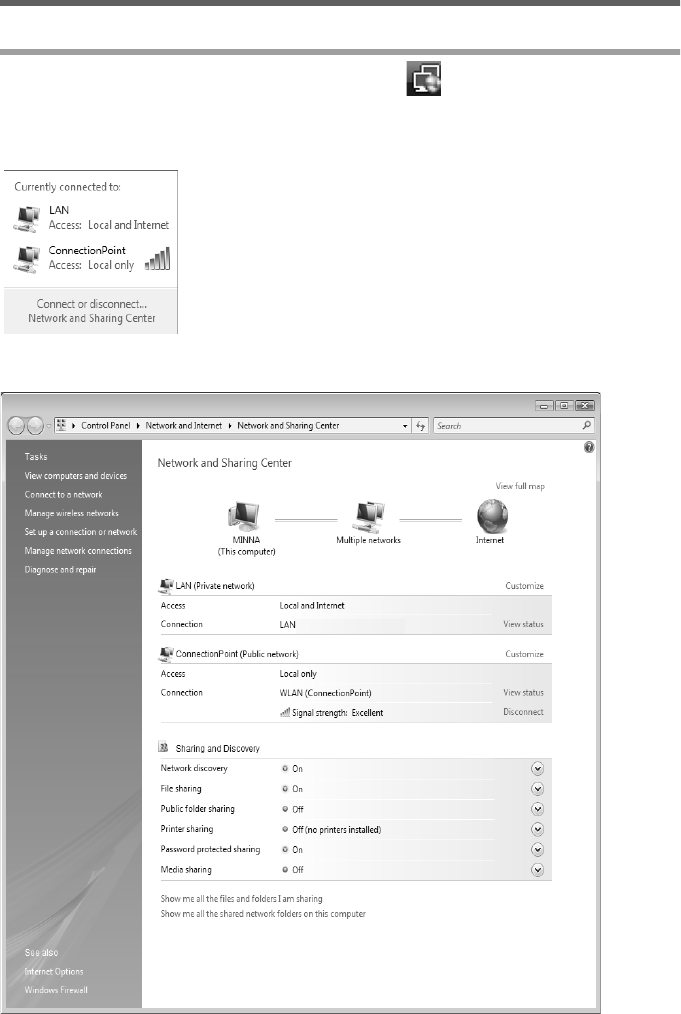
Task: Expand the Public folder sharing settings
Action: coord(537,809)
